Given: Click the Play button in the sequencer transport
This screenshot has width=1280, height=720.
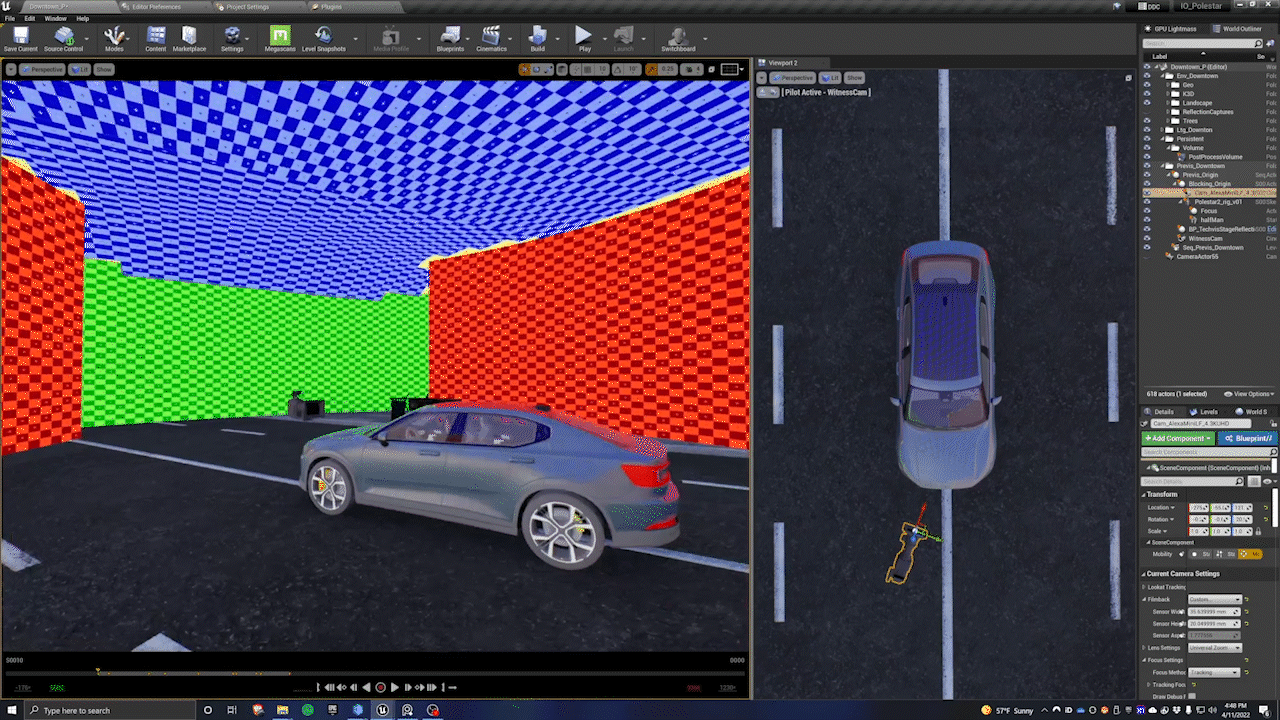Looking at the screenshot, I should (x=394, y=687).
